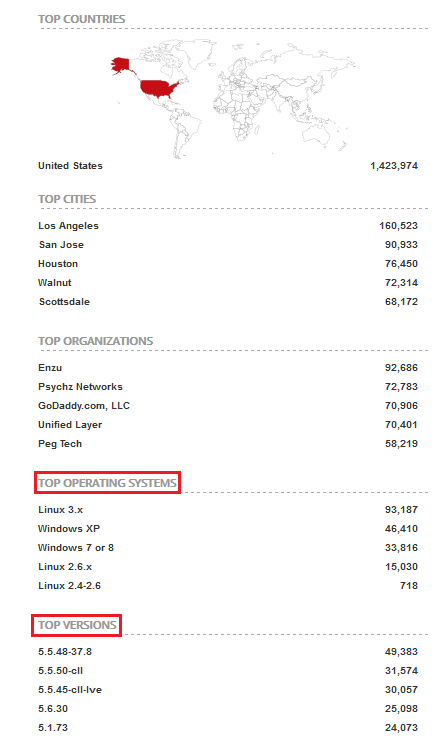
Task: Select version 5.5.48-37.8
Action: point(65,652)
